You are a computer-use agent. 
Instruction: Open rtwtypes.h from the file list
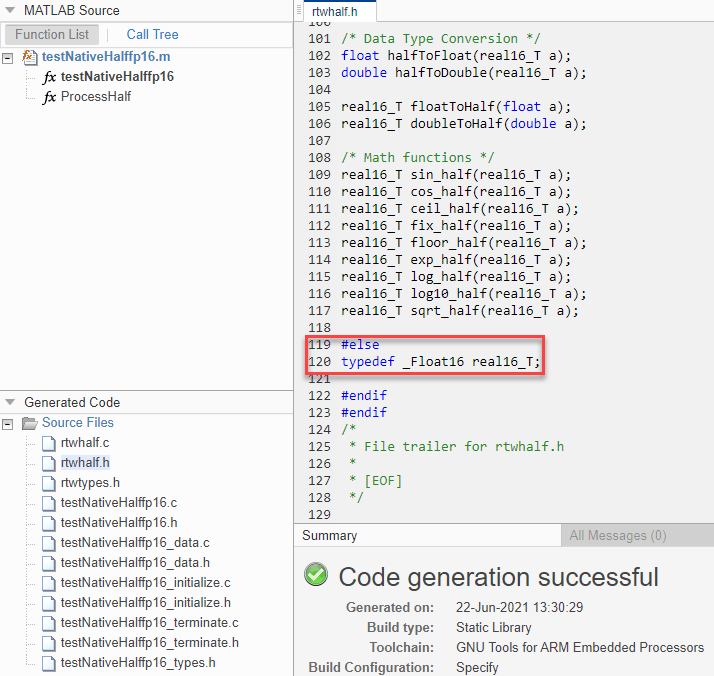90,483
